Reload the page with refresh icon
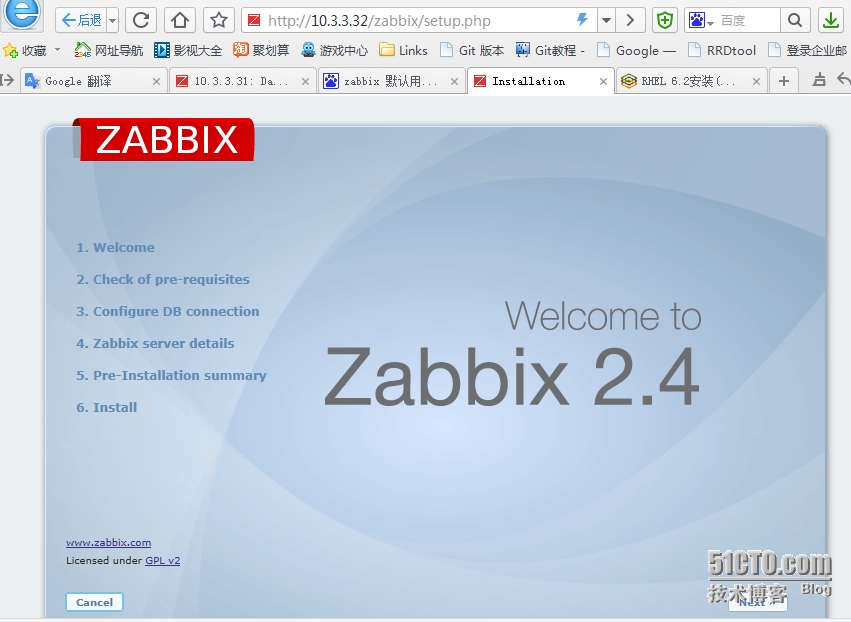Screen dimensions: 851x622 click(141, 21)
